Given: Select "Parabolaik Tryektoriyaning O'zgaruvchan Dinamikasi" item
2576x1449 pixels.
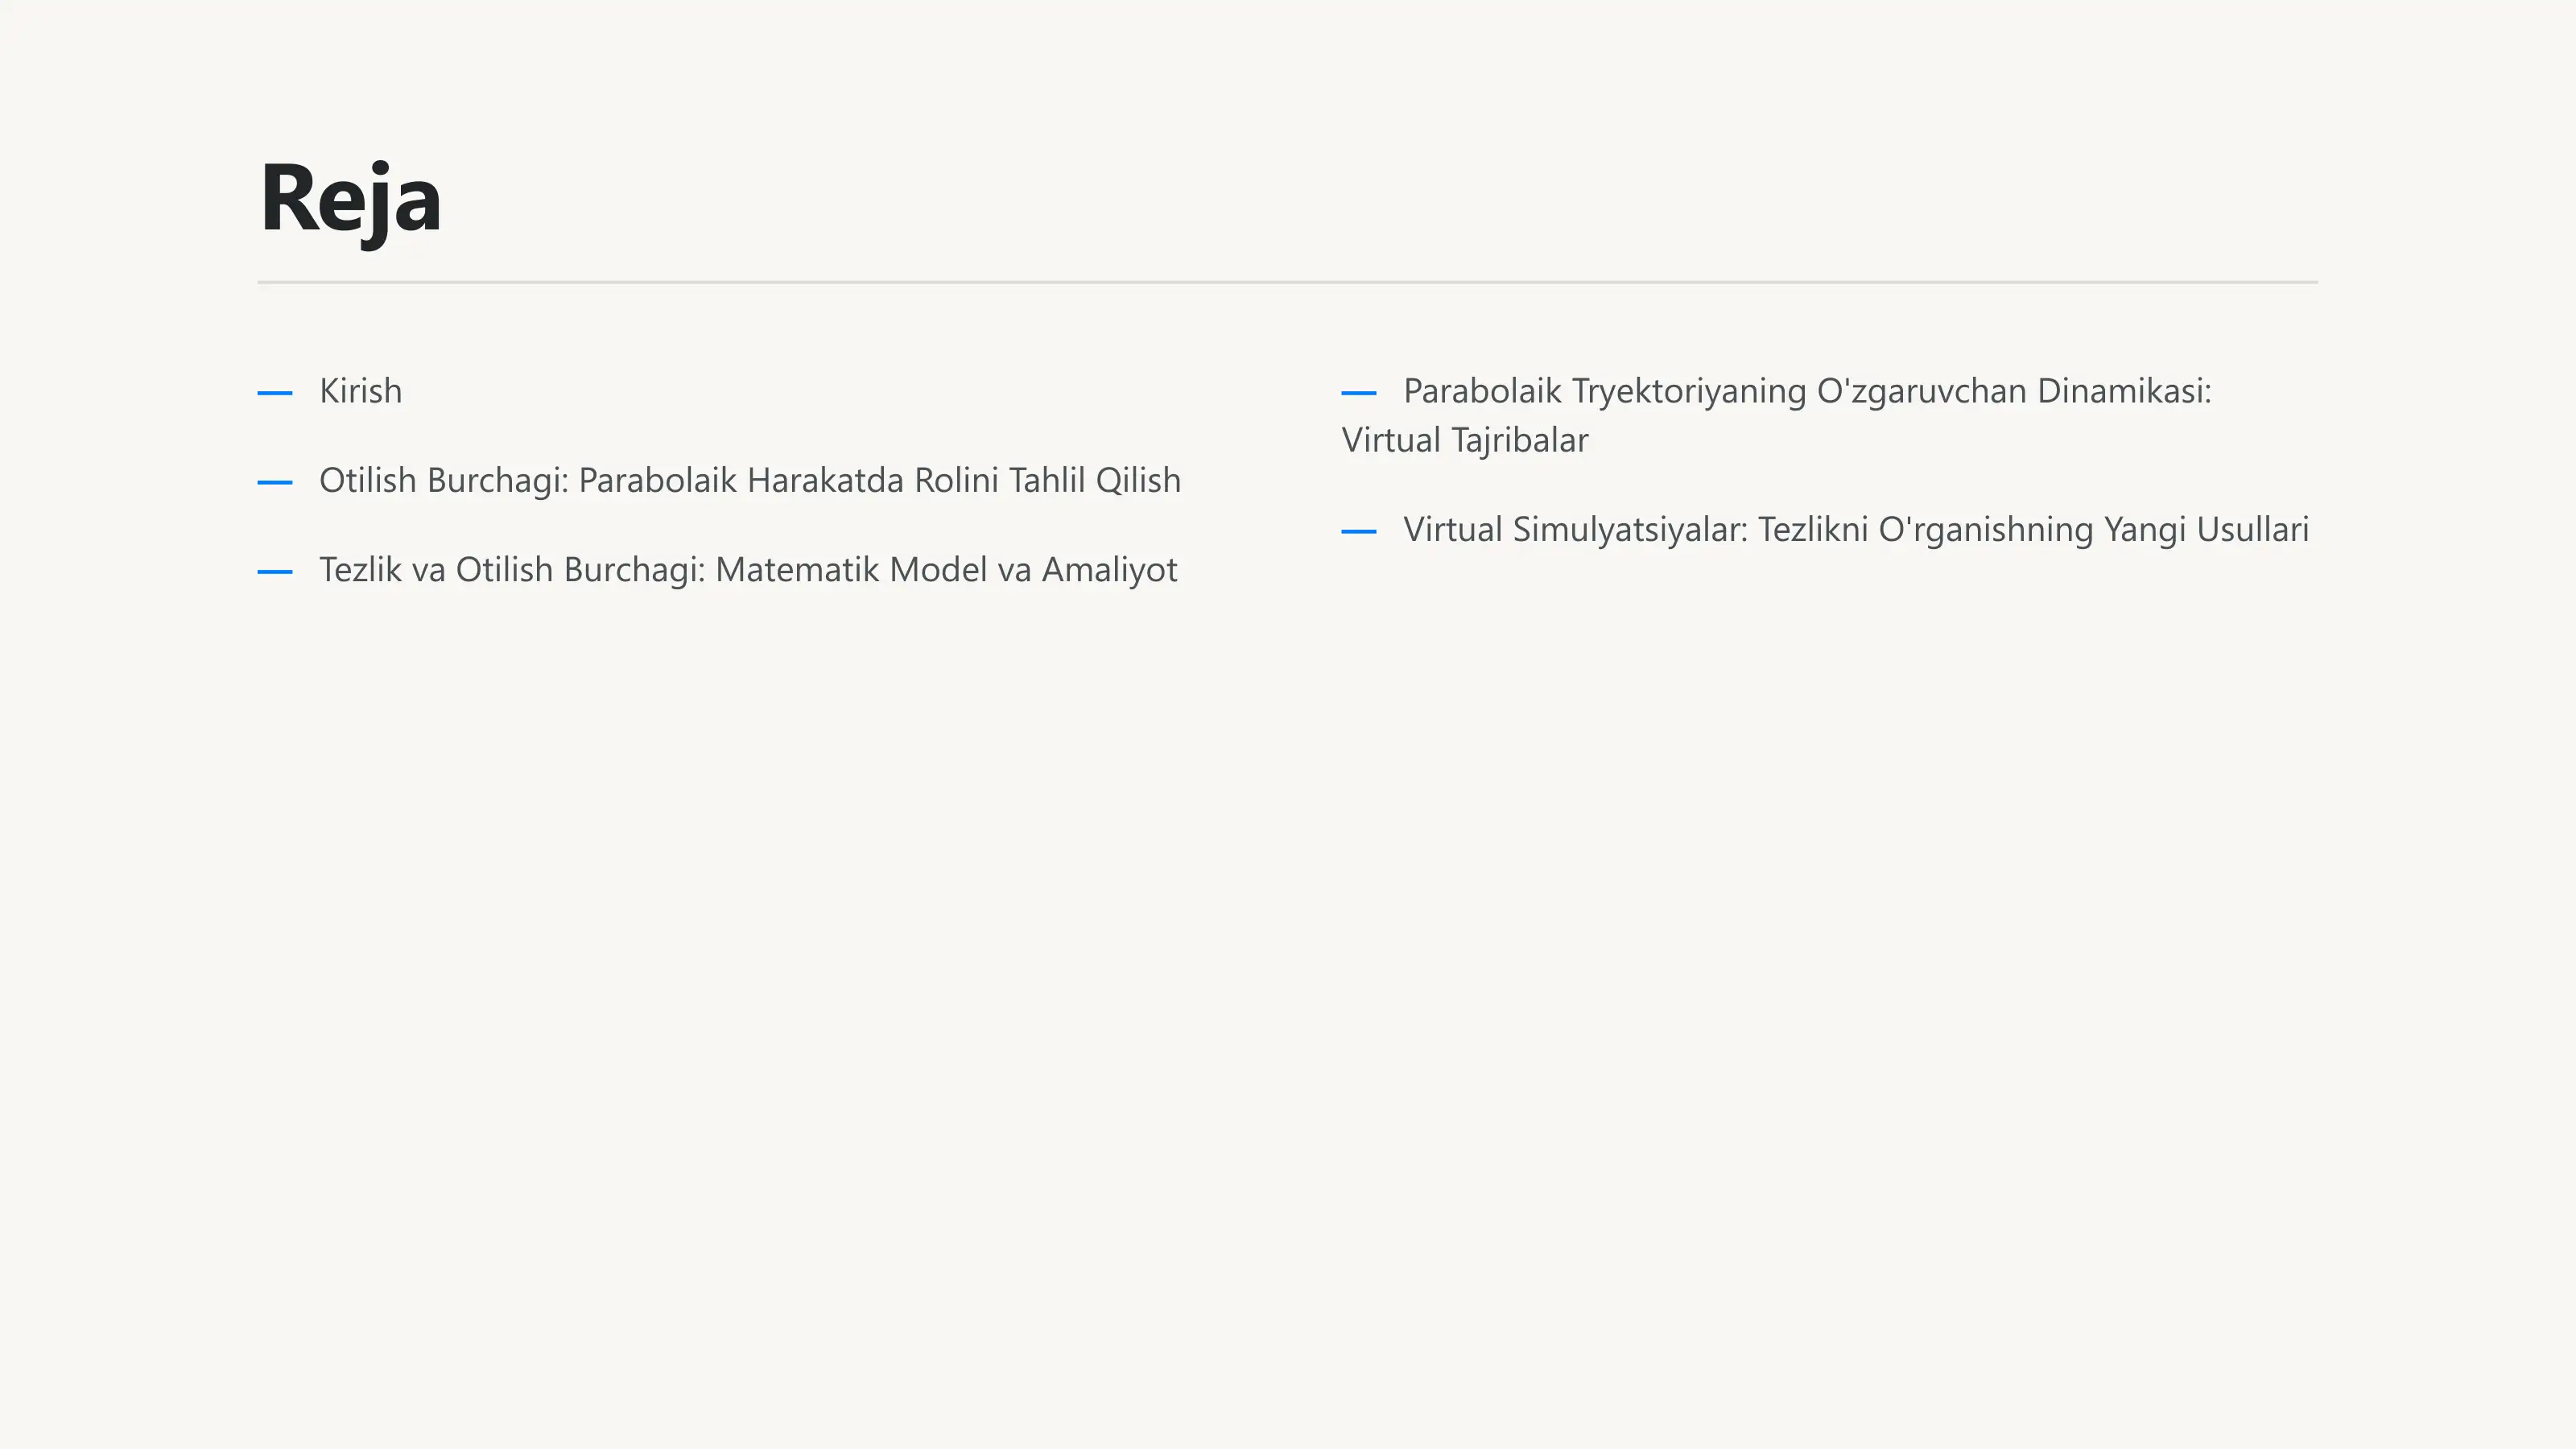Looking at the screenshot, I should 1777,415.
